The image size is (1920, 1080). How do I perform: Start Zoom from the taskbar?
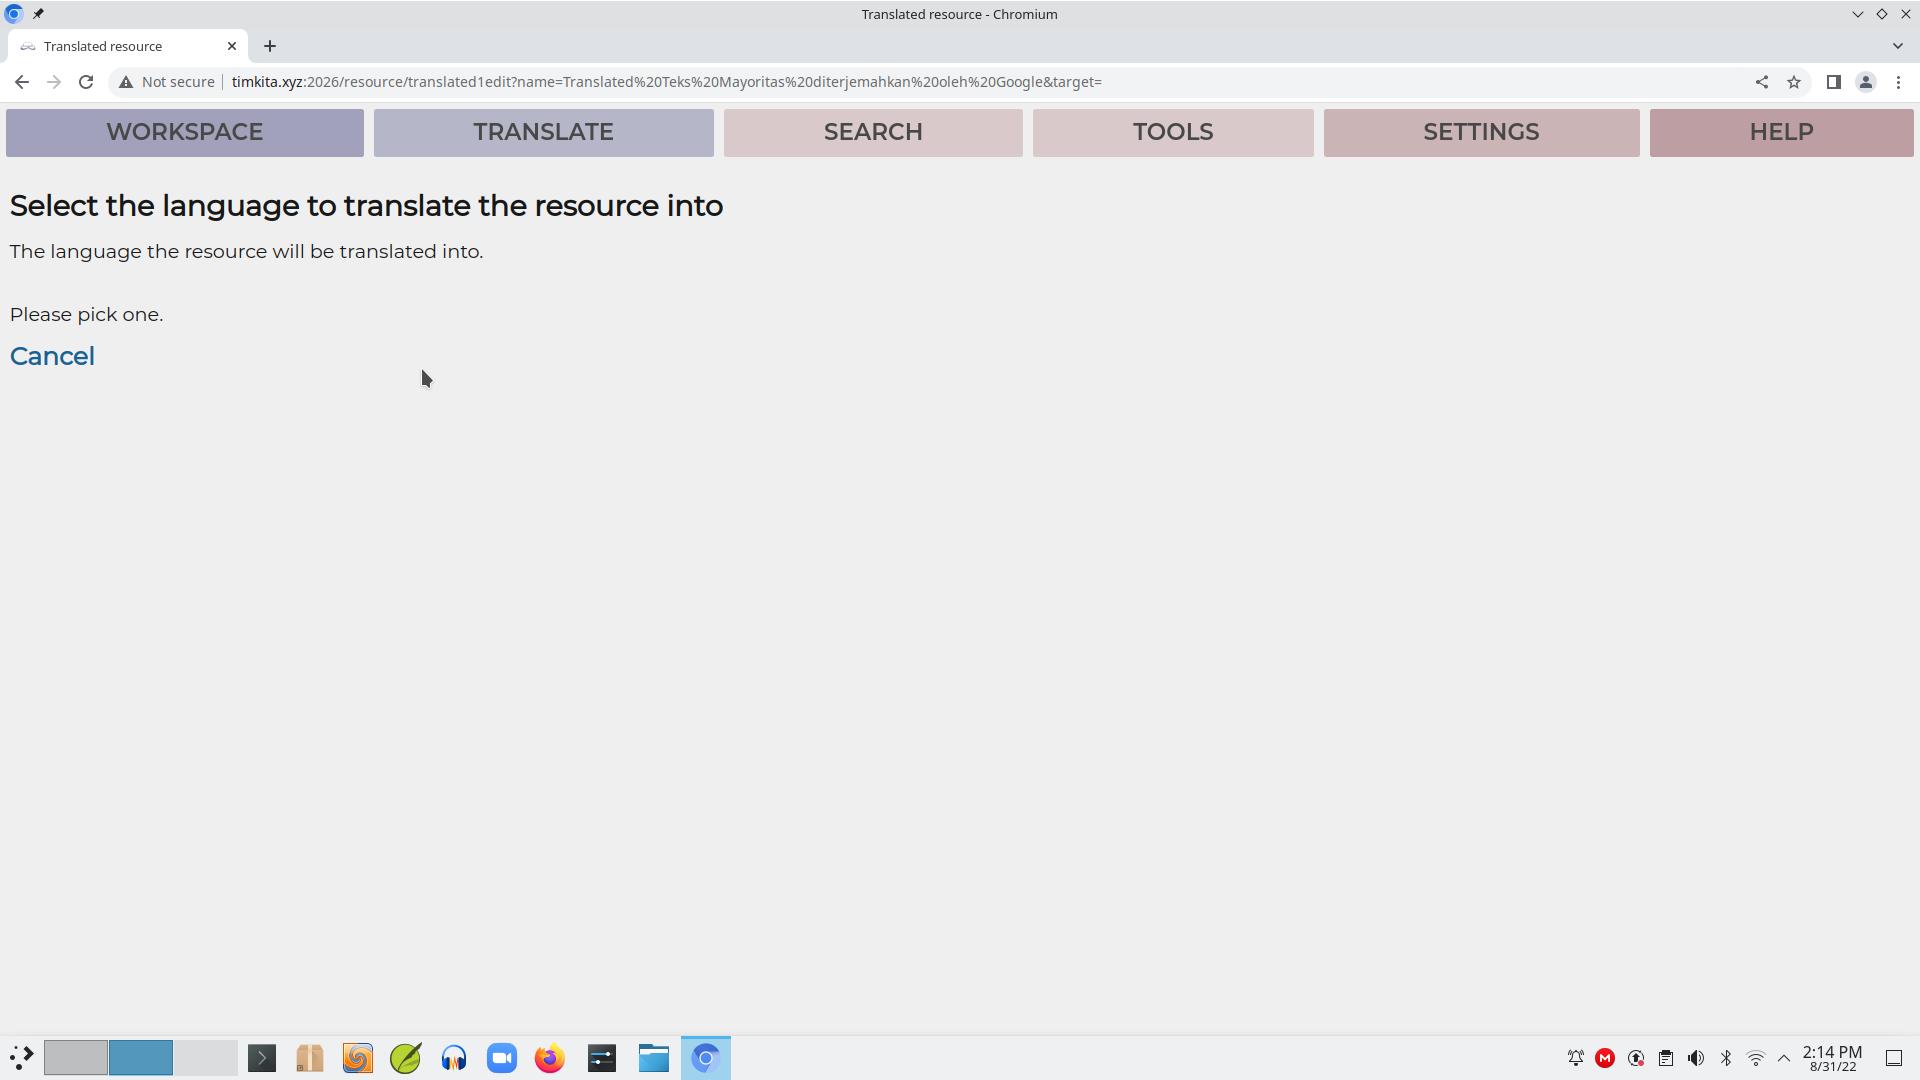click(x=501, y=1057)
